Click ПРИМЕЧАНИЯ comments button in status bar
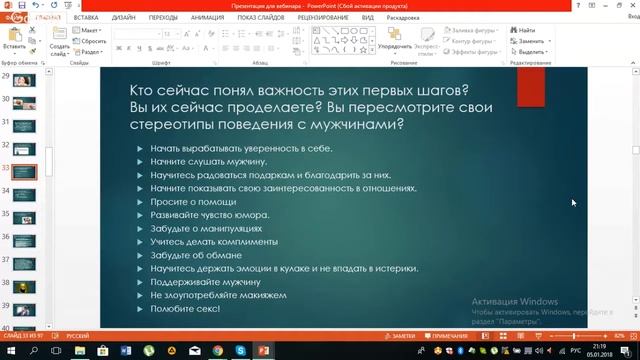 tap(446, 336)
